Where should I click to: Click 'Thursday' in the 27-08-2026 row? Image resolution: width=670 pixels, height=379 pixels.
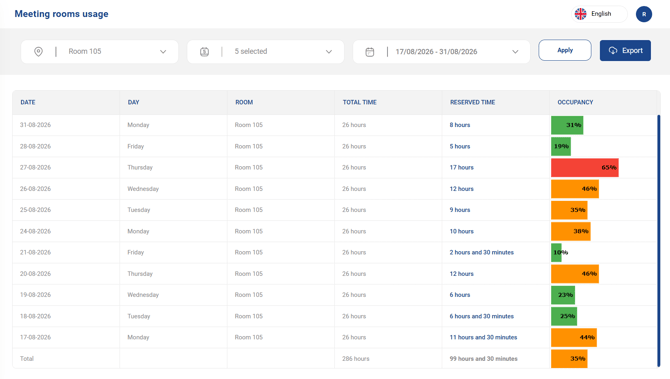pos(140,167)
